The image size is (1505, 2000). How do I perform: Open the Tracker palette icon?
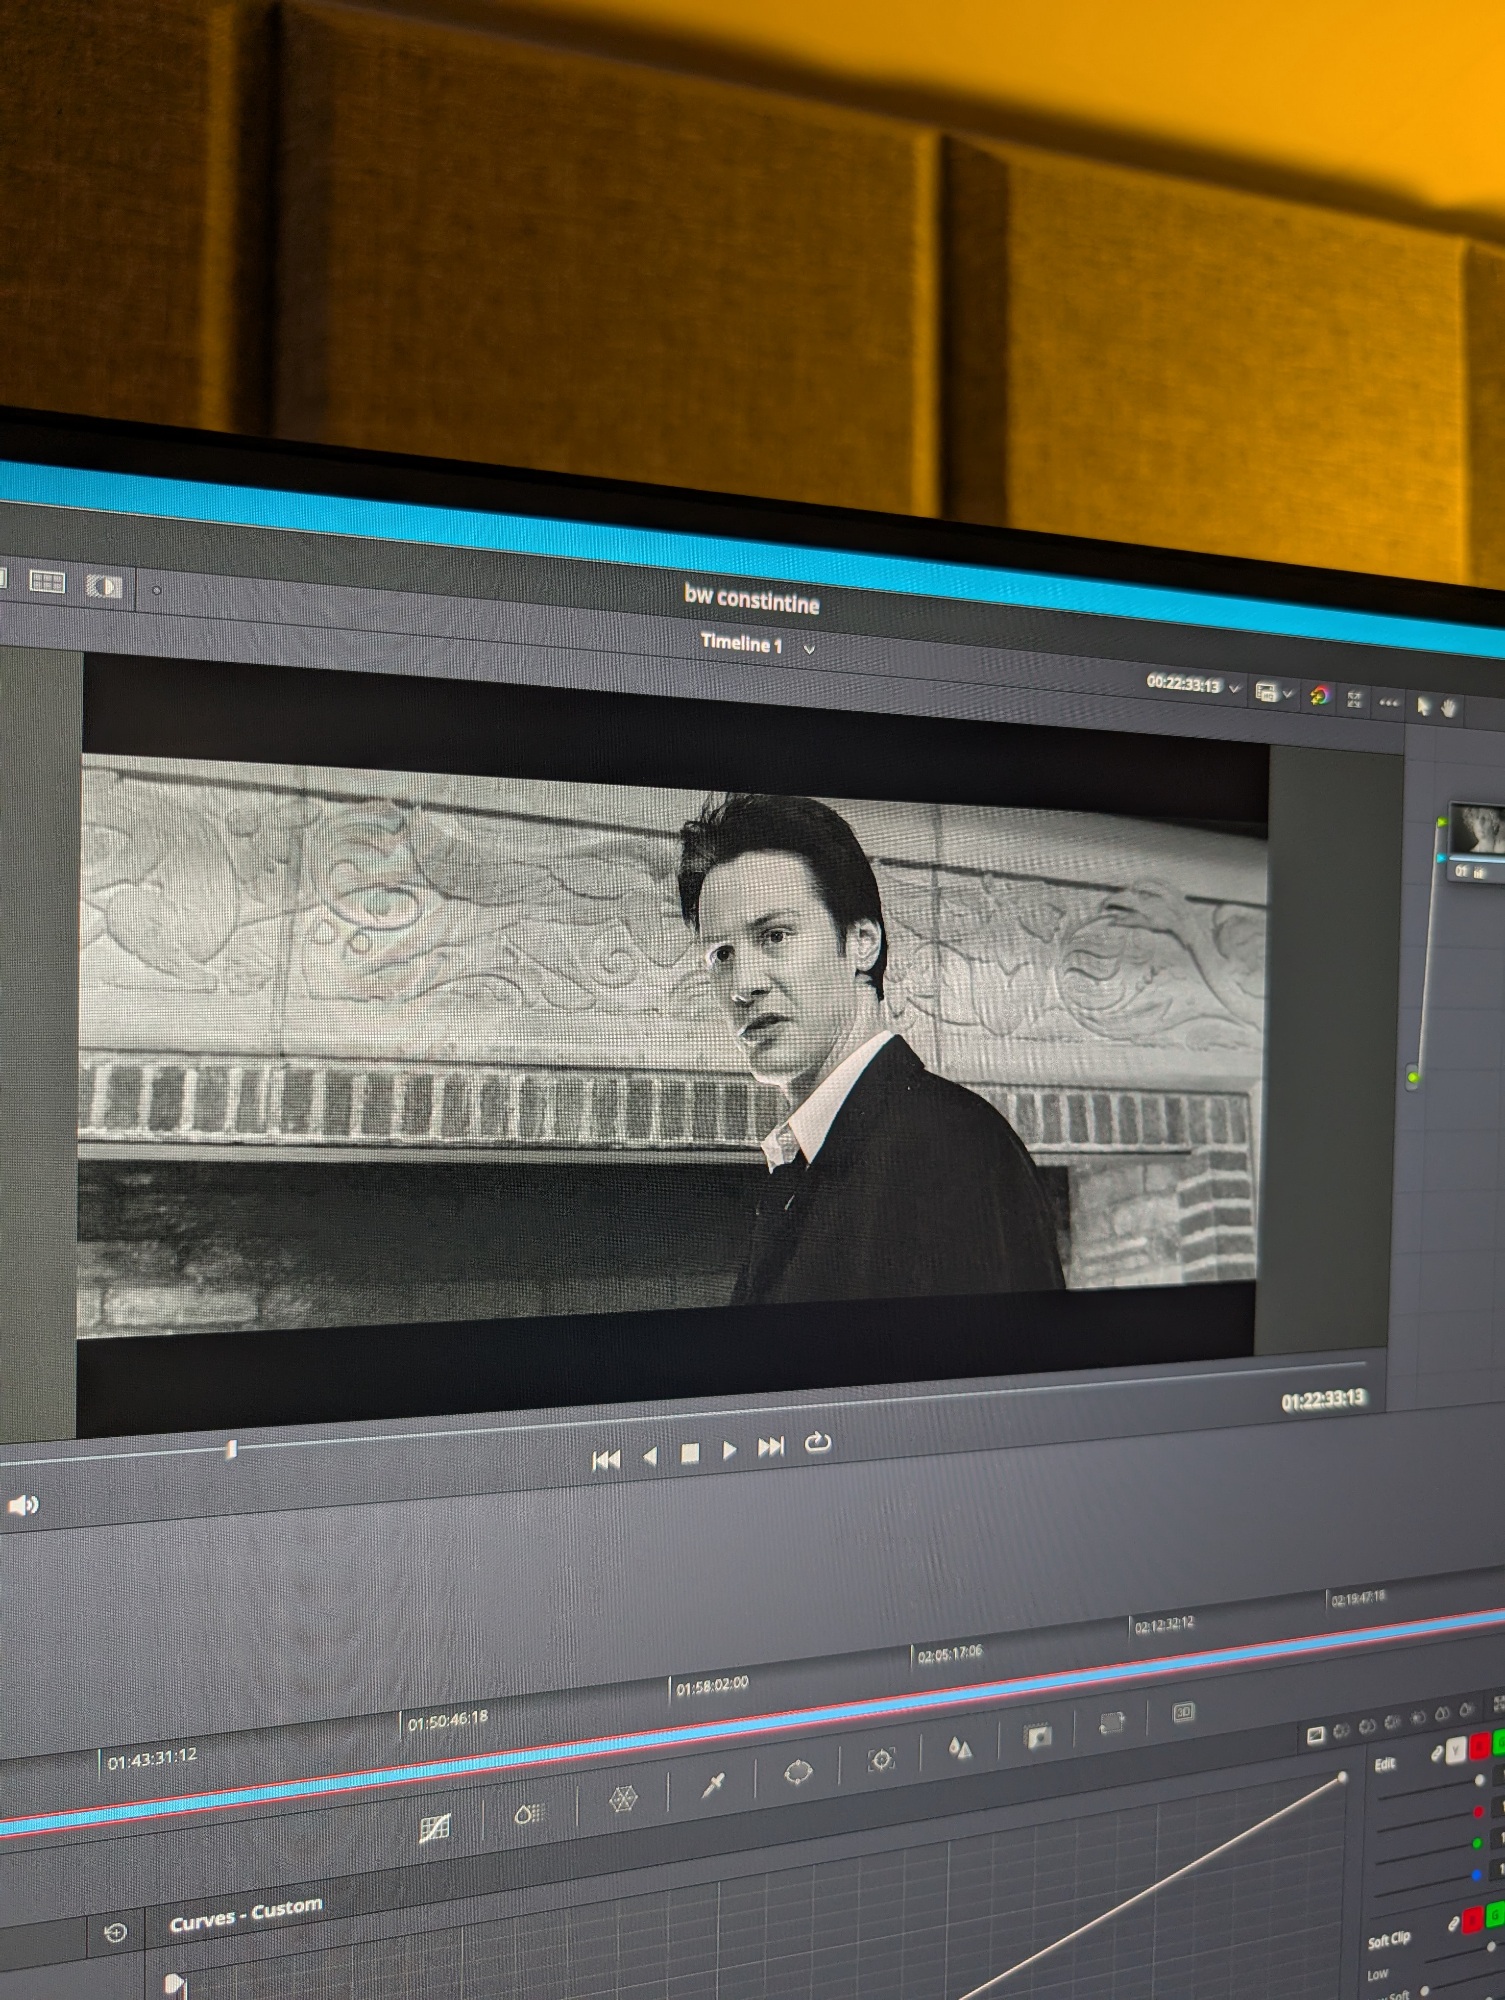(881, 1760)
